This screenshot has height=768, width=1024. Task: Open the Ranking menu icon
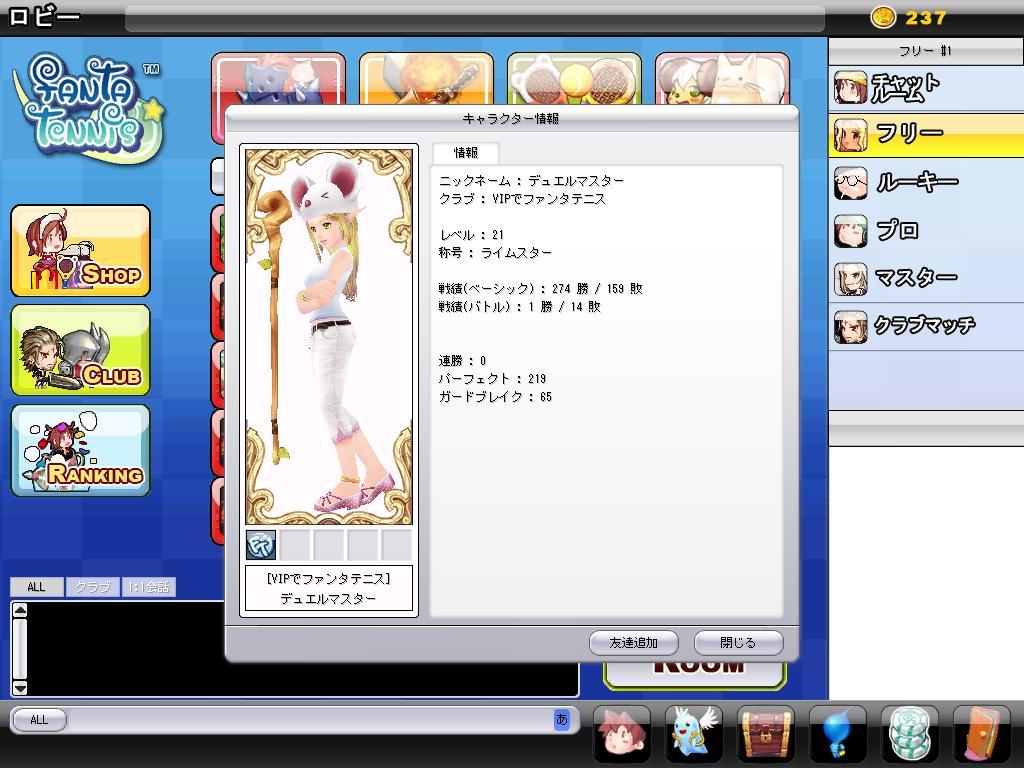[x=80, y=450]
